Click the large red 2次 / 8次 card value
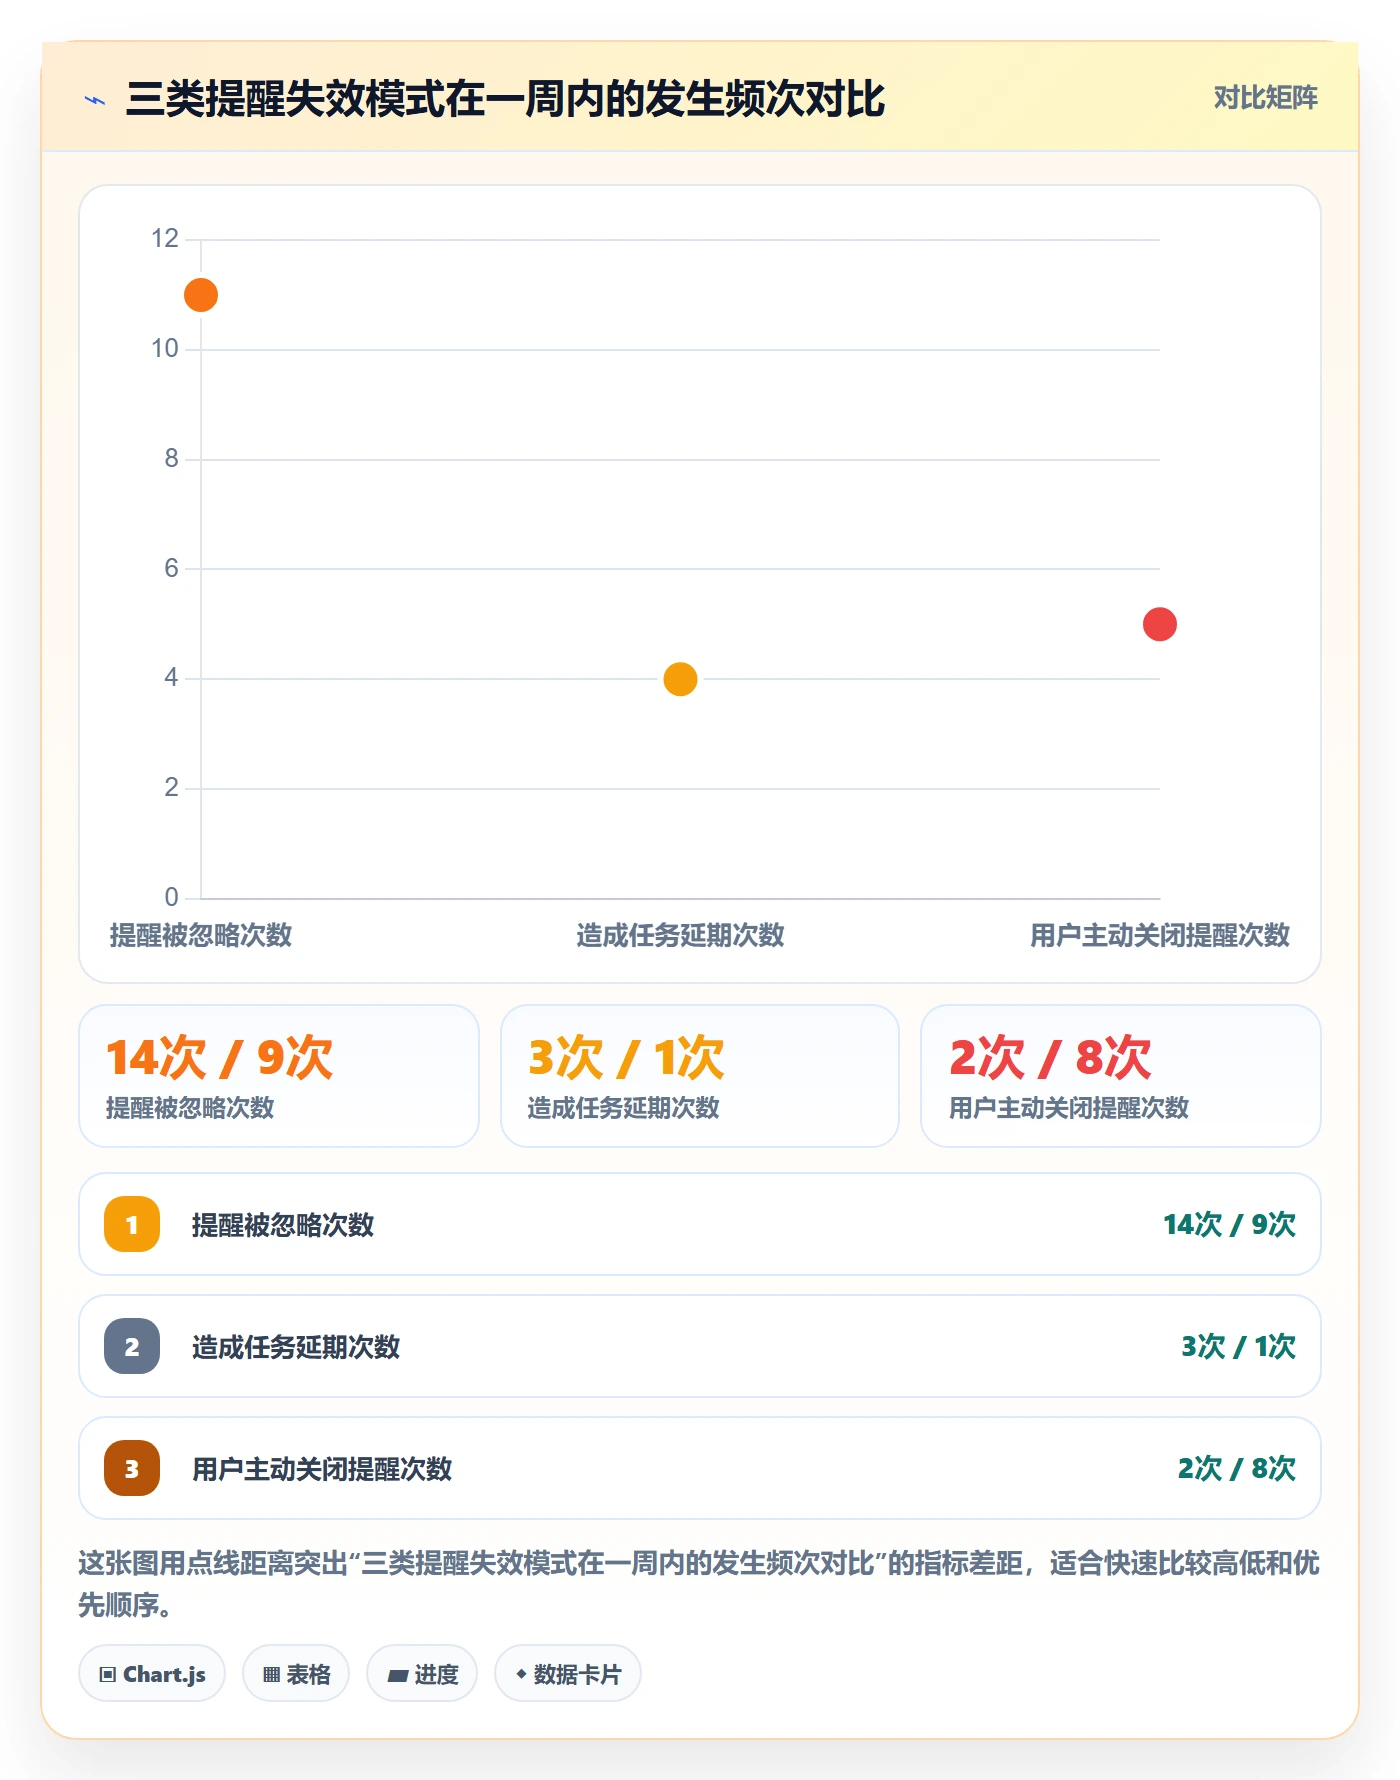Viewport: 1400px width, 1780px height. [1050, 1057]
